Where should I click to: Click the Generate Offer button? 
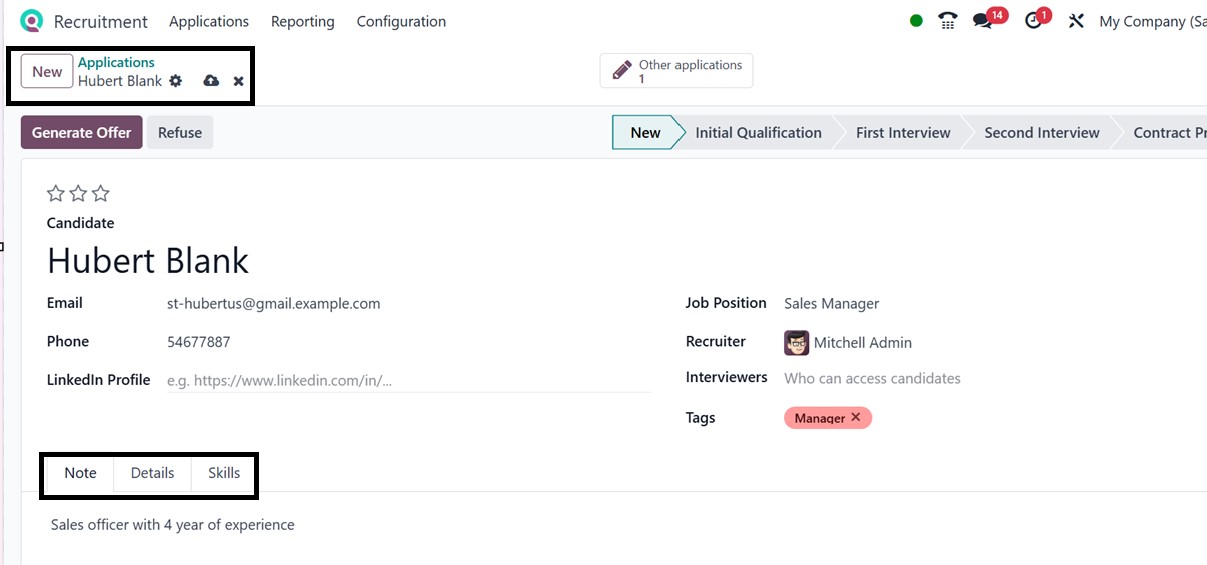point(81,133)
